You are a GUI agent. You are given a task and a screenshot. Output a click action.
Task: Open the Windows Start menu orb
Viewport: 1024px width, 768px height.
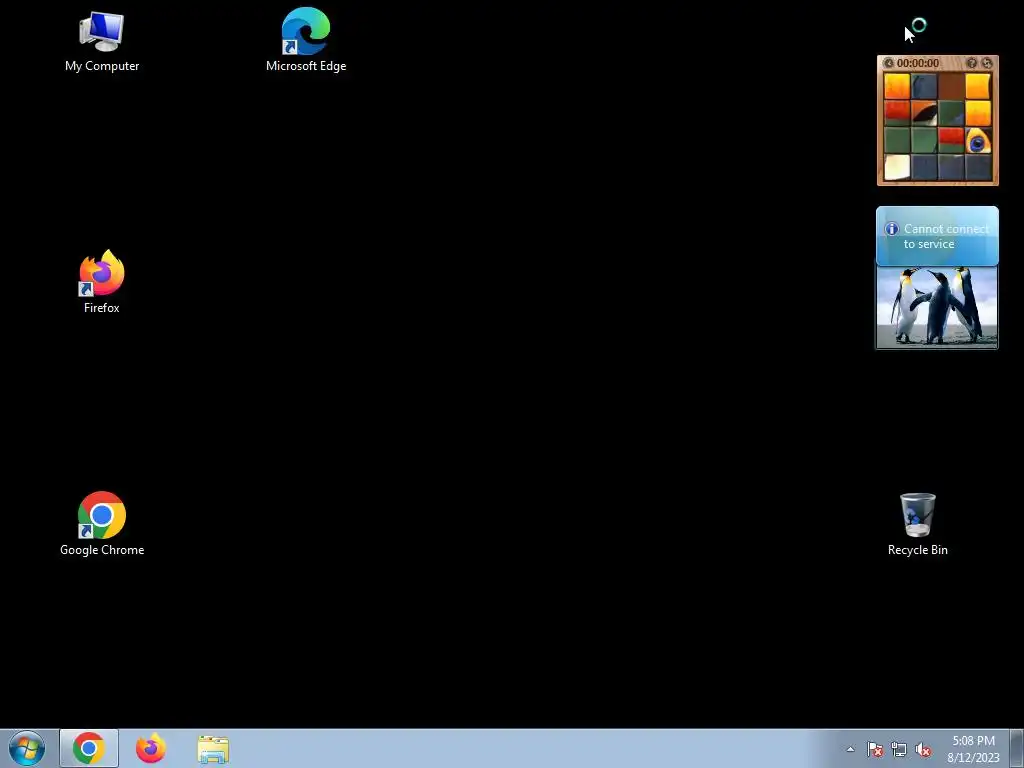pos(27,748)
